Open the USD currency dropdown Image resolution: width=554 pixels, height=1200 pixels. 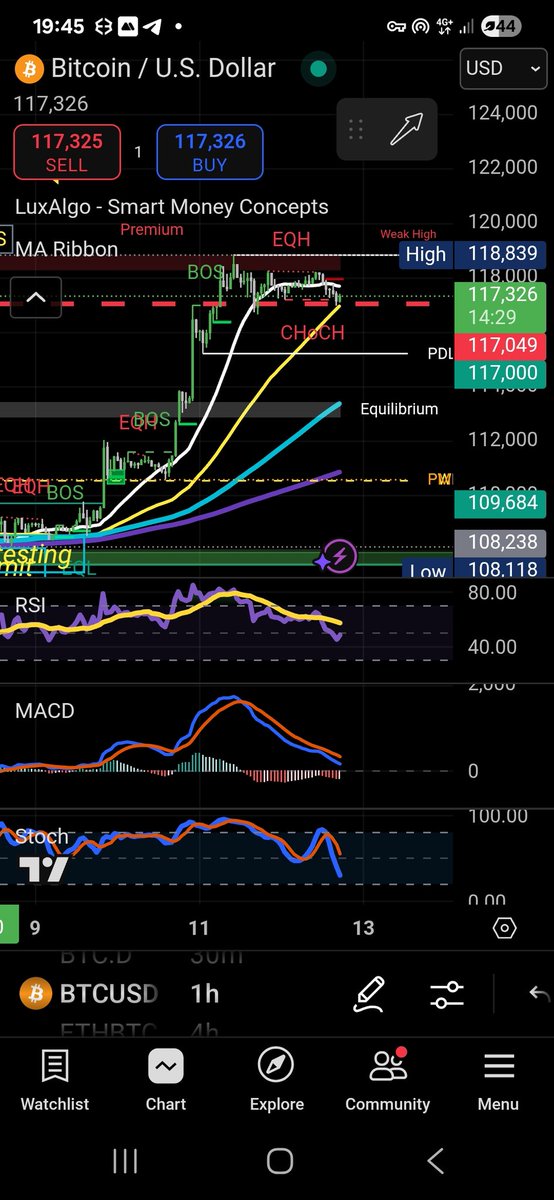pos(503,70)
